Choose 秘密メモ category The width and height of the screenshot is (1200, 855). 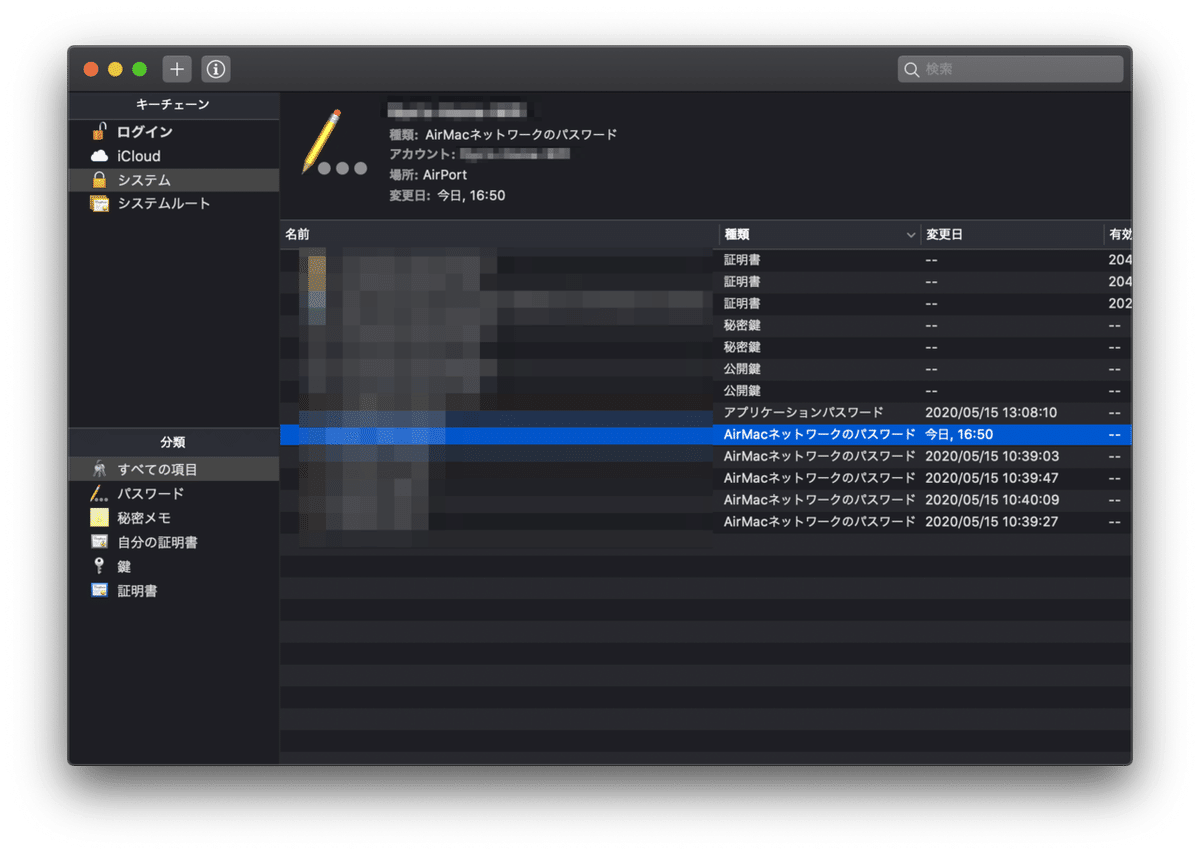pyautogui.click(x=173, y=518)
